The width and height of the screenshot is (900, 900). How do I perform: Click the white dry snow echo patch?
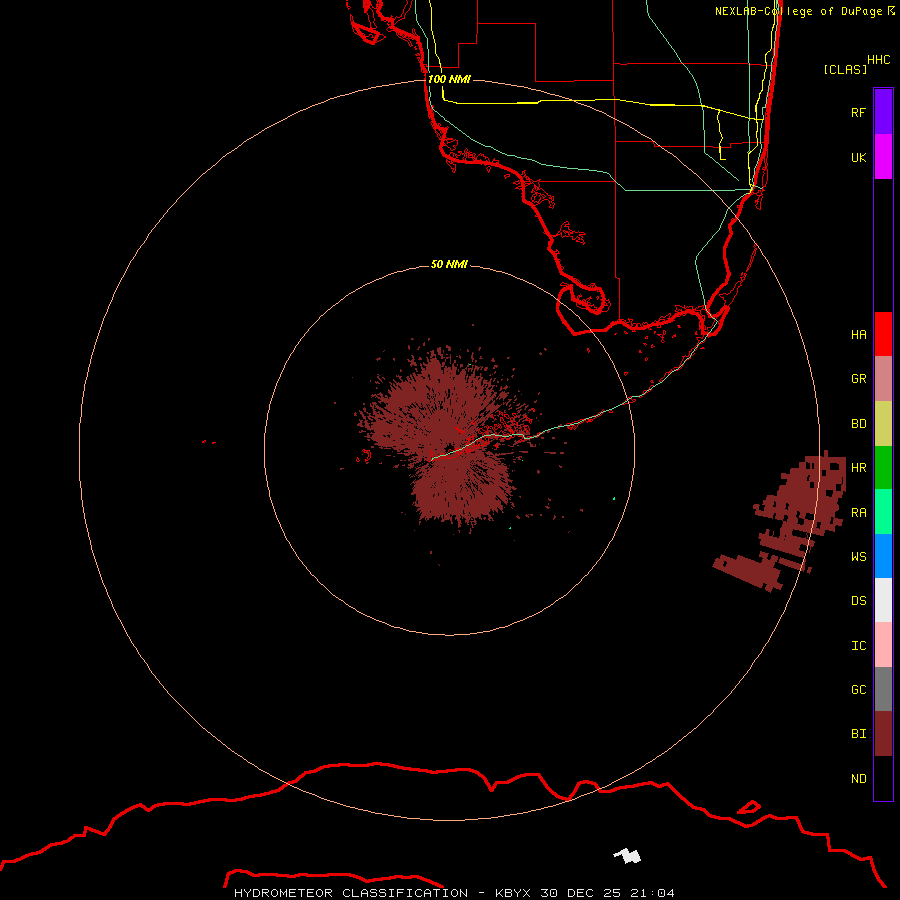628,856
